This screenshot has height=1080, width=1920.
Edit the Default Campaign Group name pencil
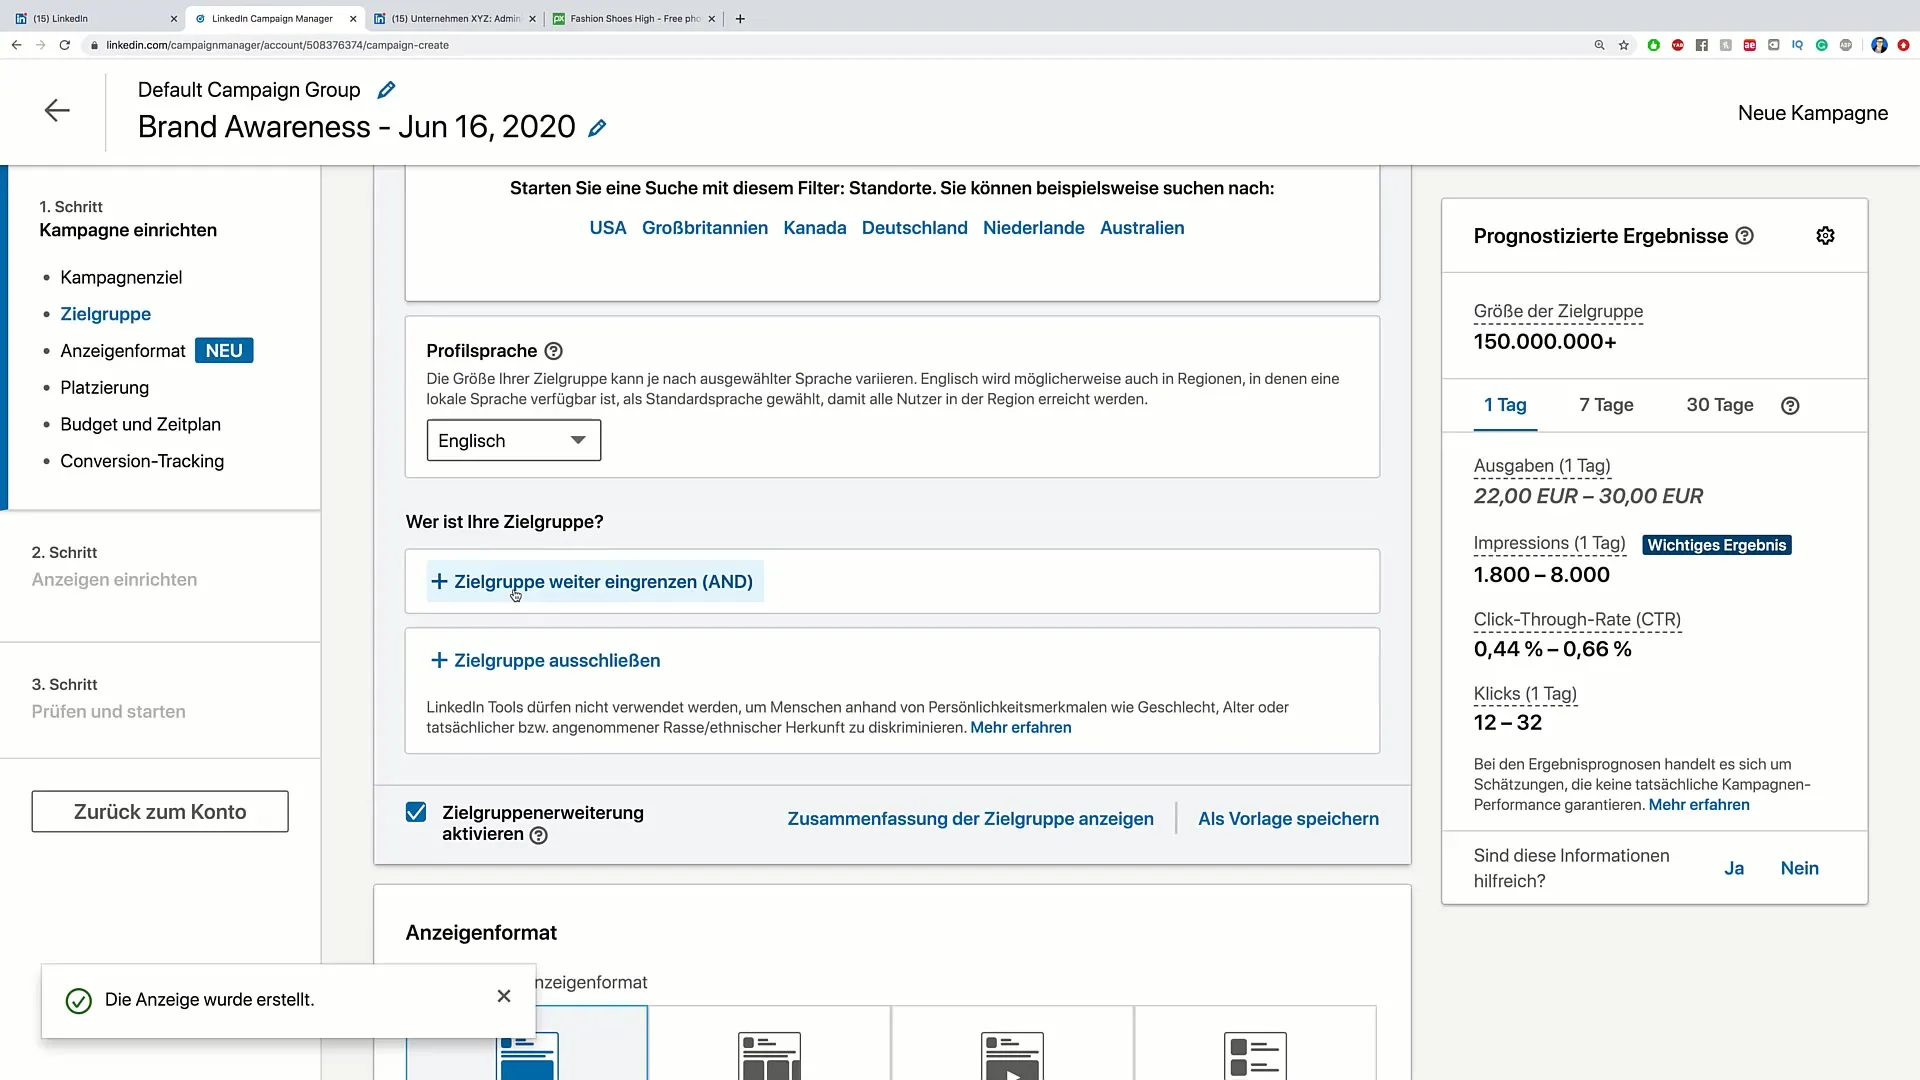click(x=386, y=90)
